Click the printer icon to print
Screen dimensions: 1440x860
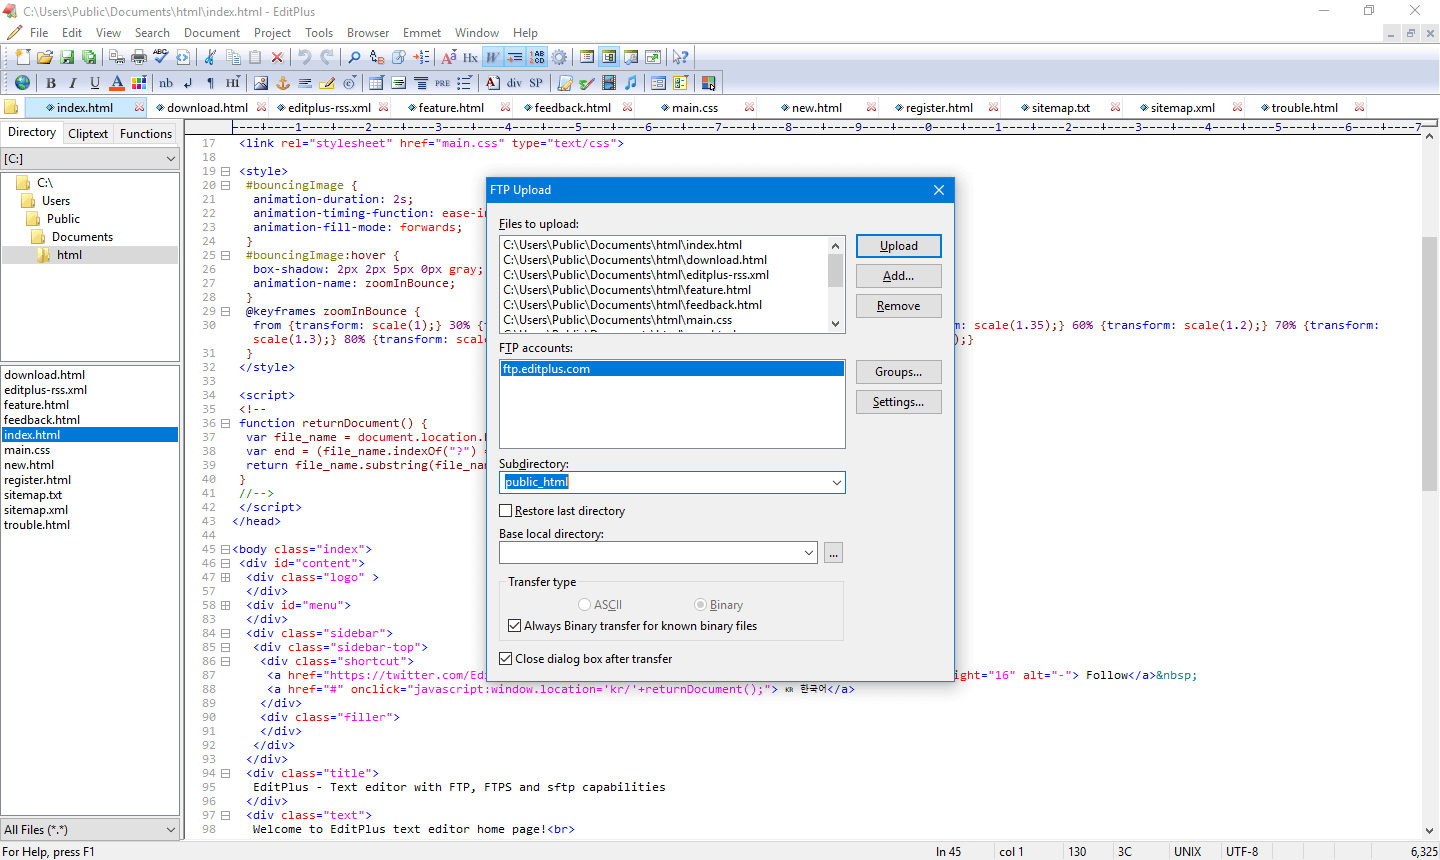139,57
